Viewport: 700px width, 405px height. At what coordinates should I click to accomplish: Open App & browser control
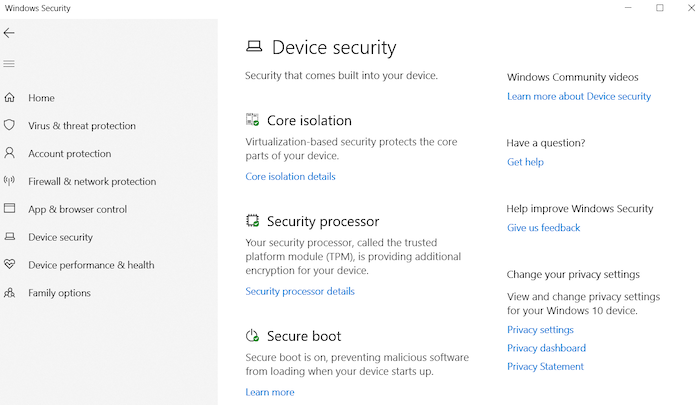click(77, 209)
